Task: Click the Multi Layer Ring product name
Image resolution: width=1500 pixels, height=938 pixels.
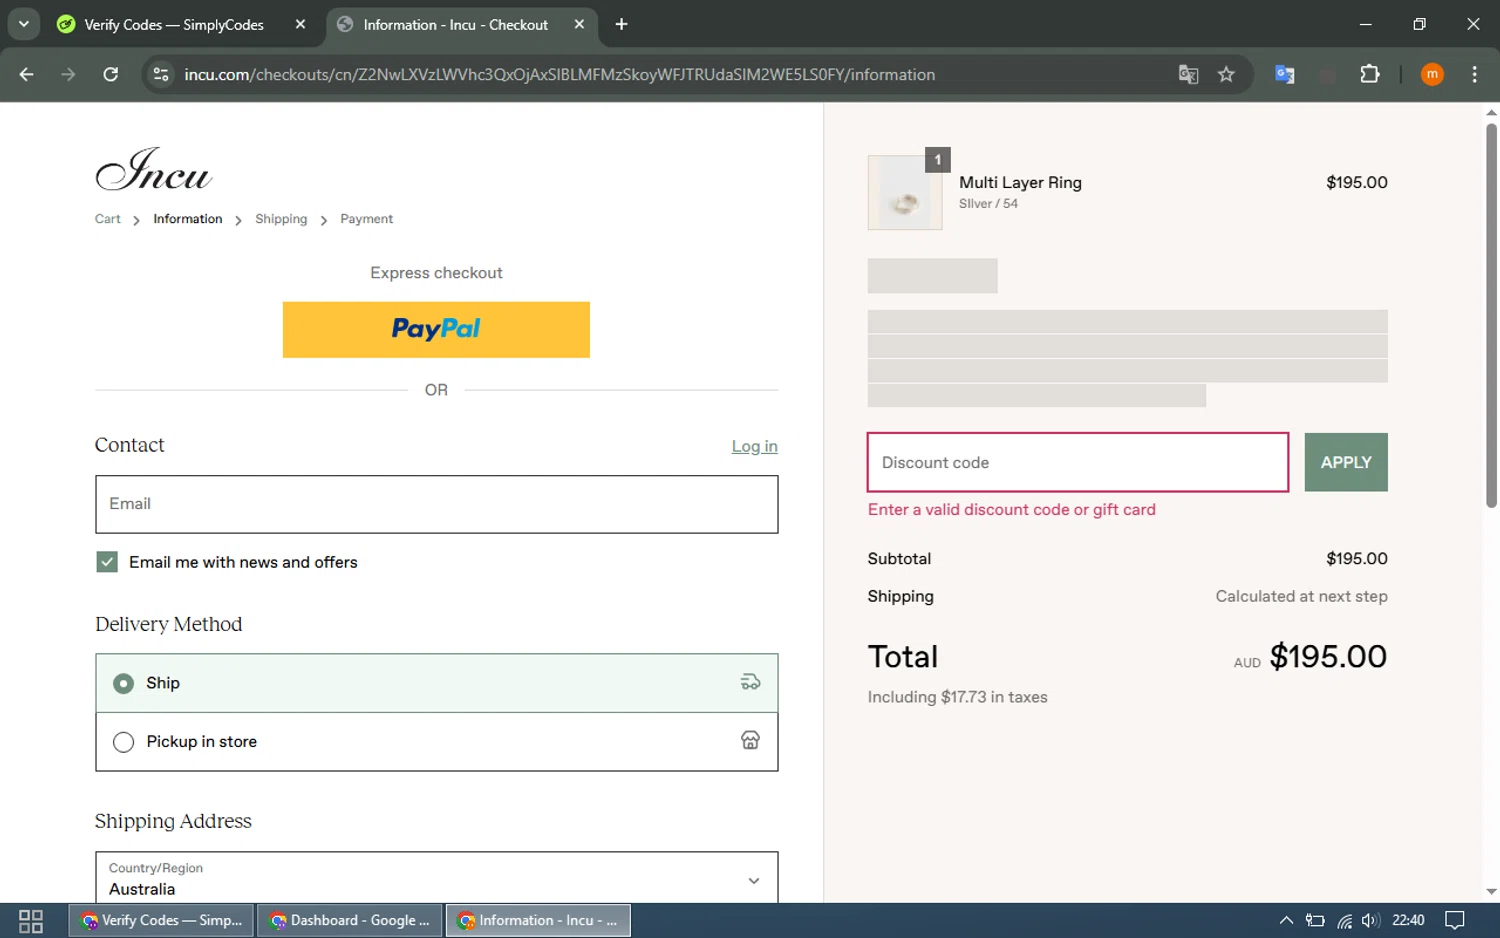Action: point(1020,182)
